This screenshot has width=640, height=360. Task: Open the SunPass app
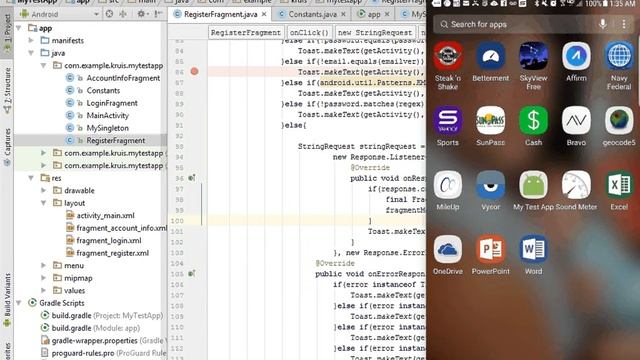[491, 120]
